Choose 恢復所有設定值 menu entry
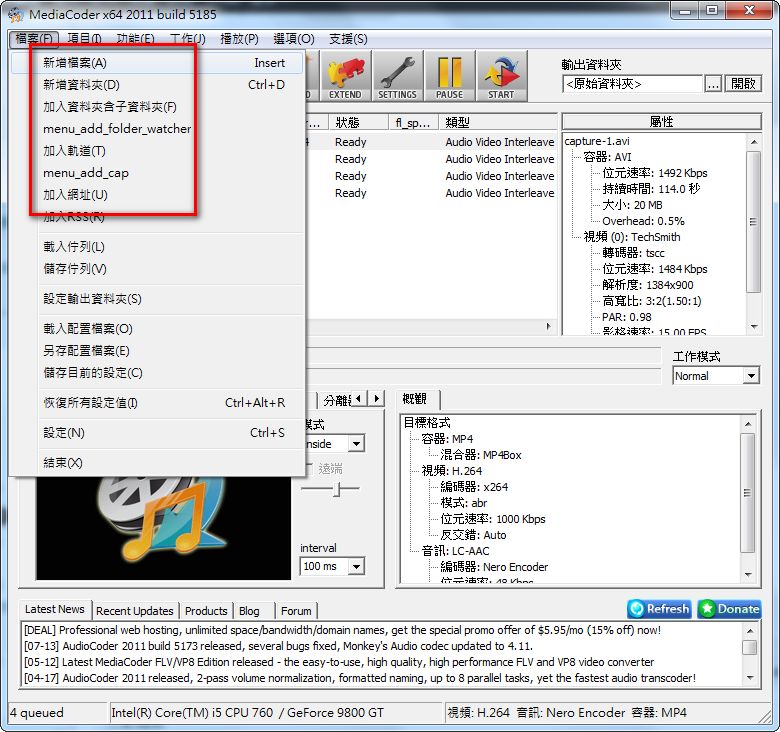780x732 pixels. tap(157, 403)
